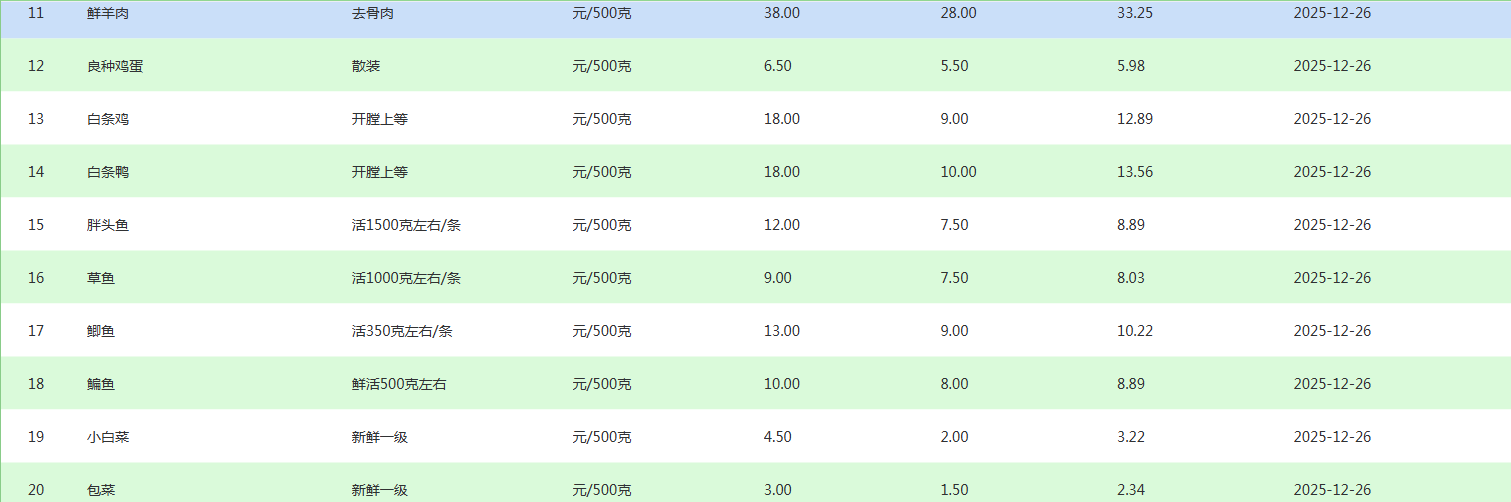Select the 38.00 highest price cell
The height and width of the screenshot is (502, 1511).
782,13
